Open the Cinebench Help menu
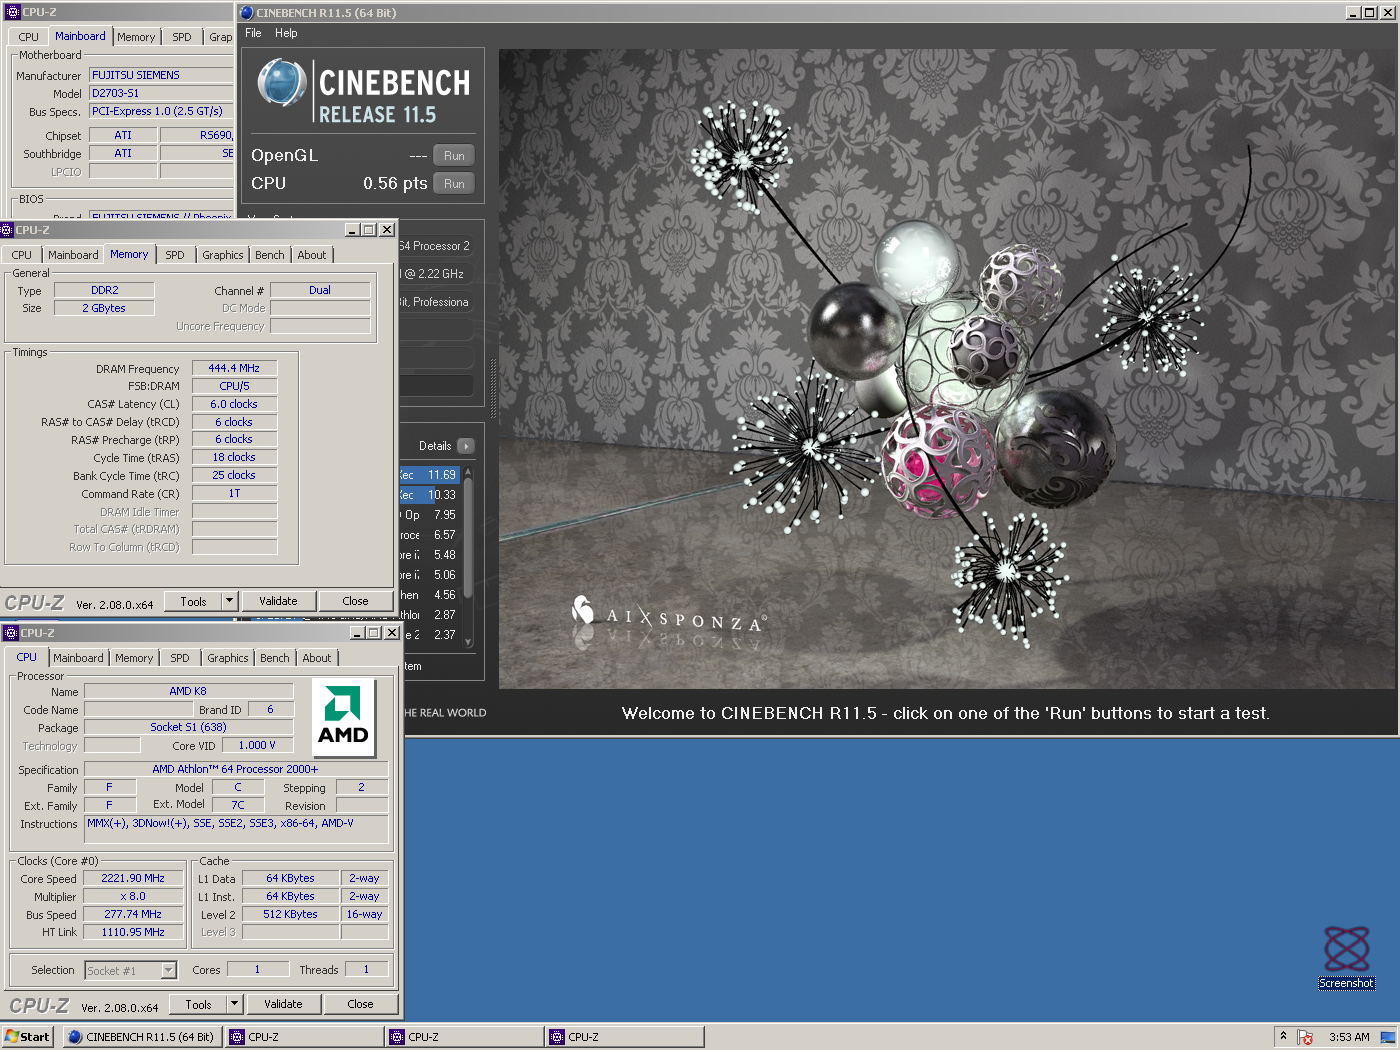 286,33
